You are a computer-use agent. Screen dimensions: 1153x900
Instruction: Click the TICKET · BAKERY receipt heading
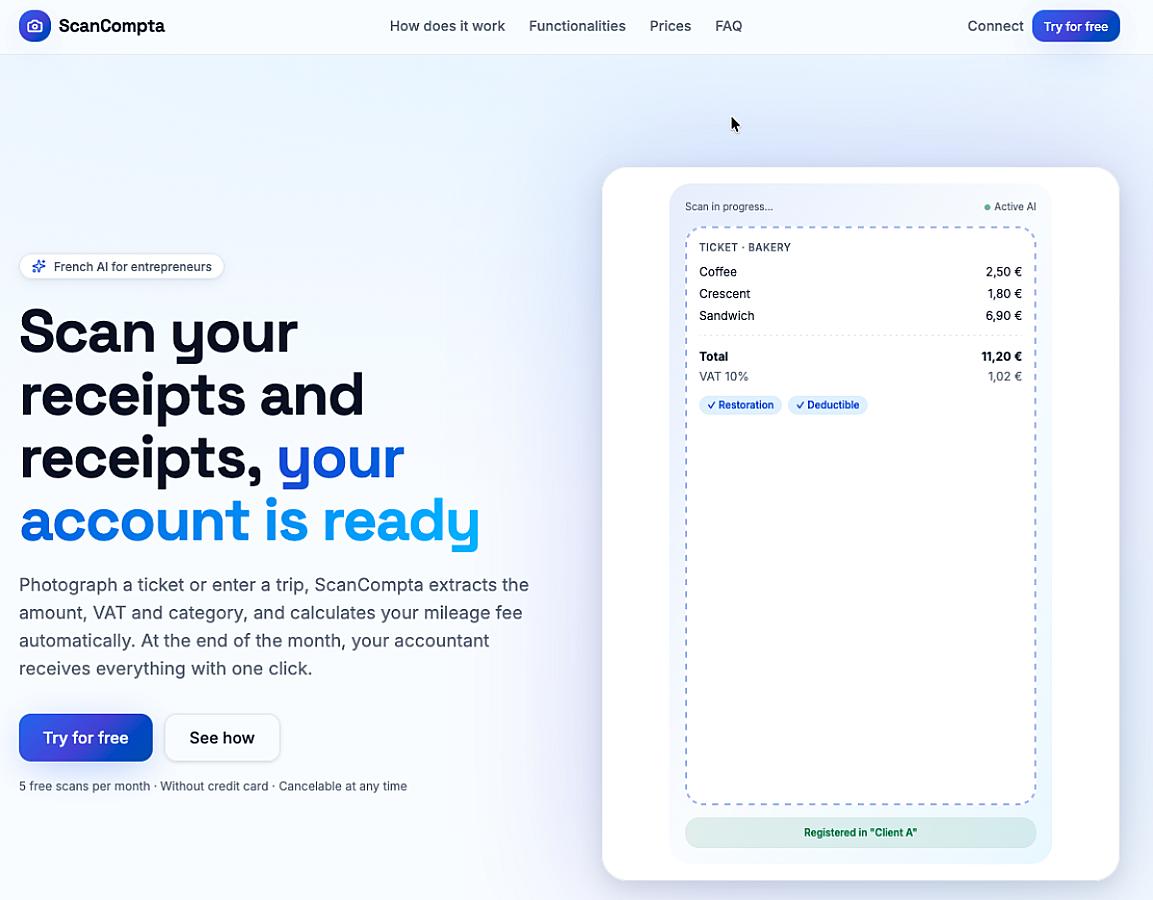(x=745, y=247)
